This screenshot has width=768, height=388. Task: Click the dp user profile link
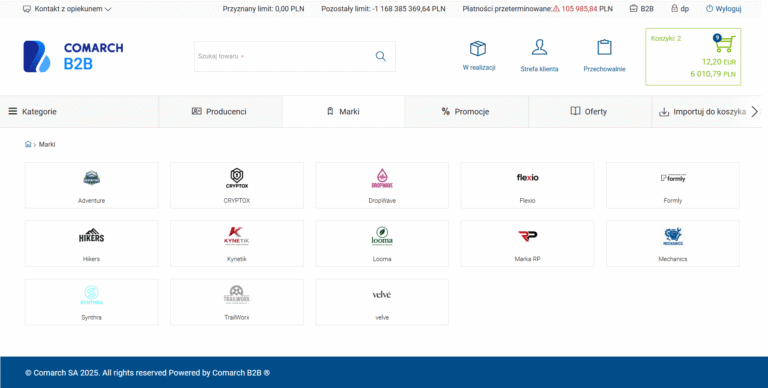click(x=680, y=9)
